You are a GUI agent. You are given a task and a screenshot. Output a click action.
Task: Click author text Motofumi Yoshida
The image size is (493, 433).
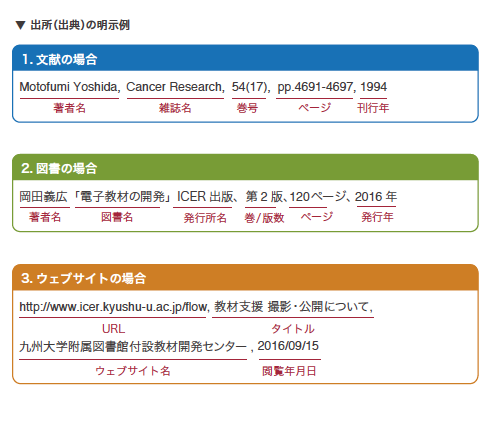tap(70, 87)
